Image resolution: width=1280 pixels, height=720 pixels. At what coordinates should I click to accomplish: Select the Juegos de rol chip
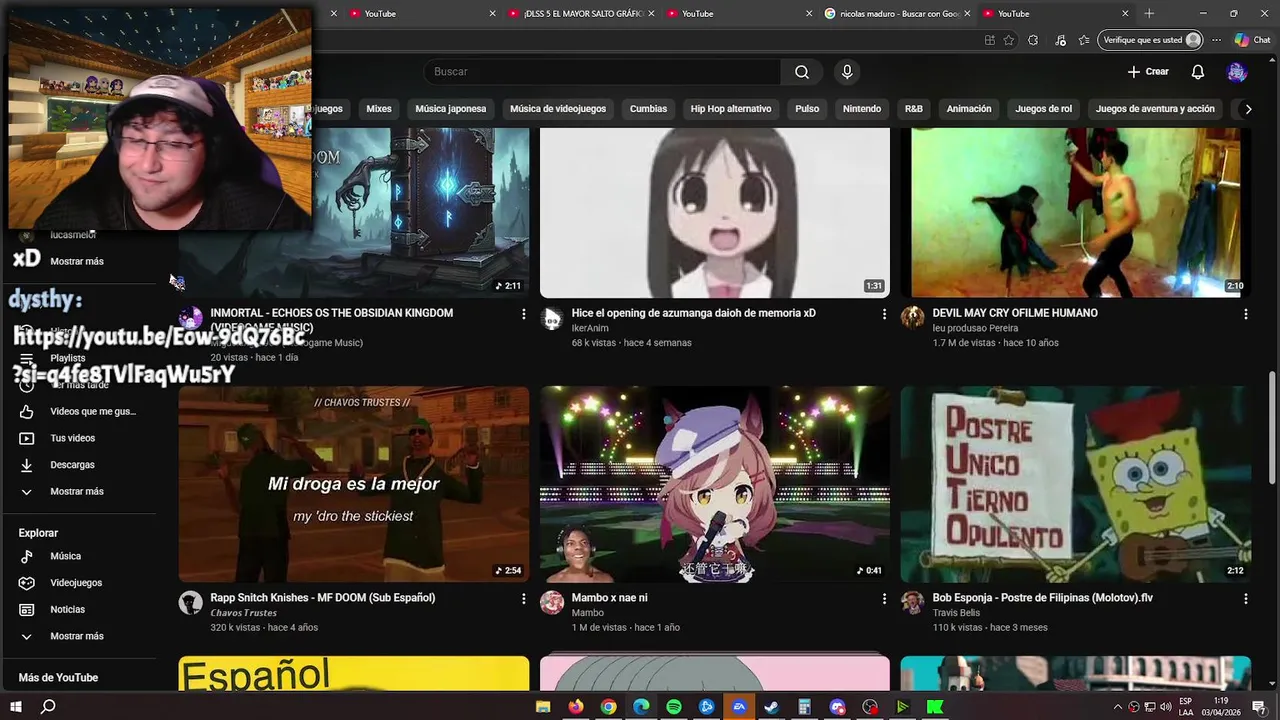1043,109
